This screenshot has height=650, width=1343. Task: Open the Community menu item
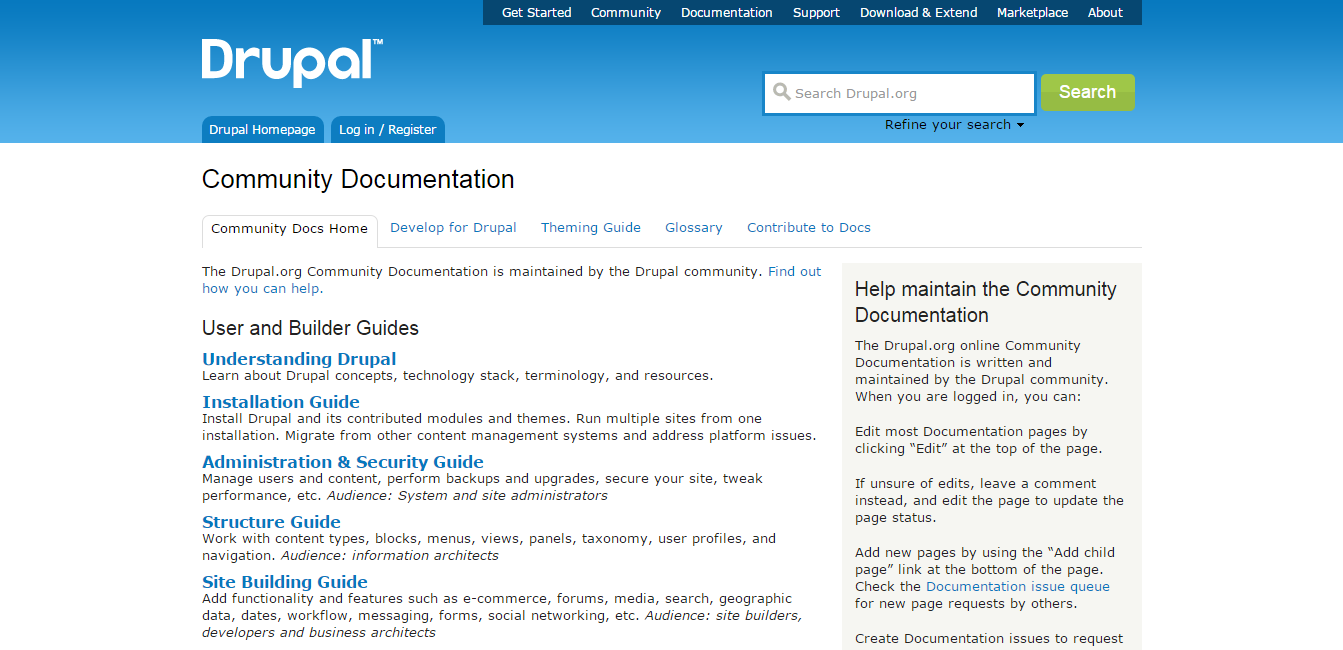(x=626, y=13)
